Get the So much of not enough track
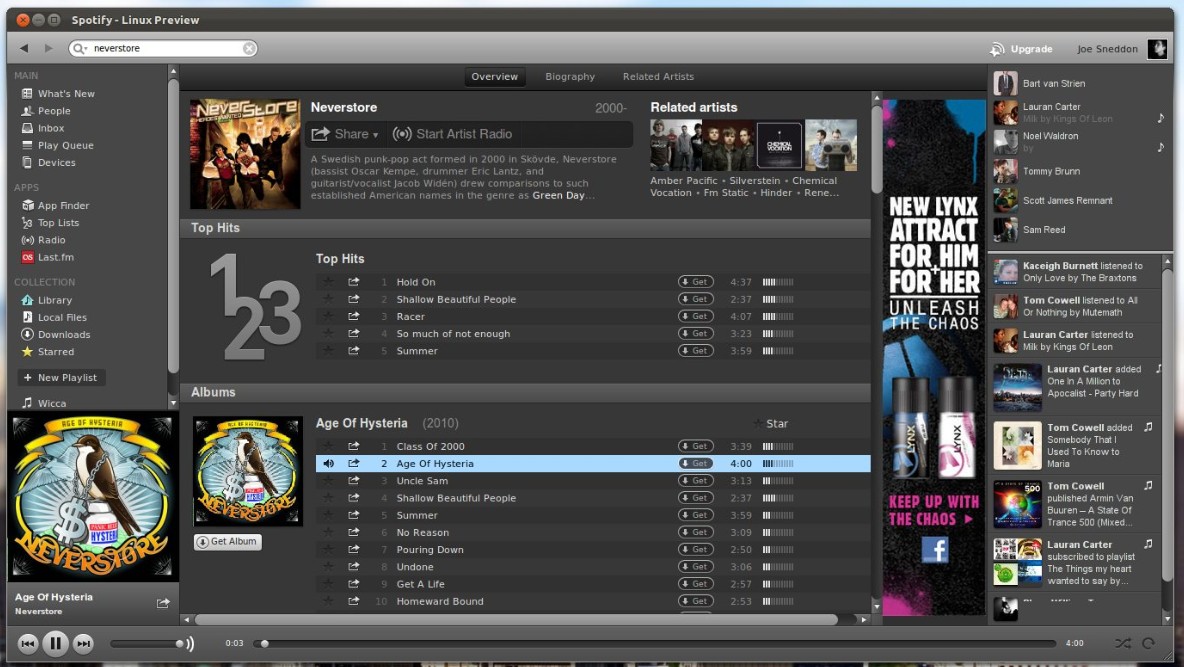Image resolution: width=1184 pixels, height=667 pixels. 695,333
